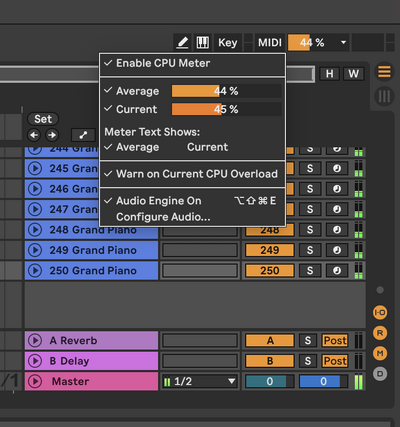Select the 249 Grand Piano track name

[93, 250]
